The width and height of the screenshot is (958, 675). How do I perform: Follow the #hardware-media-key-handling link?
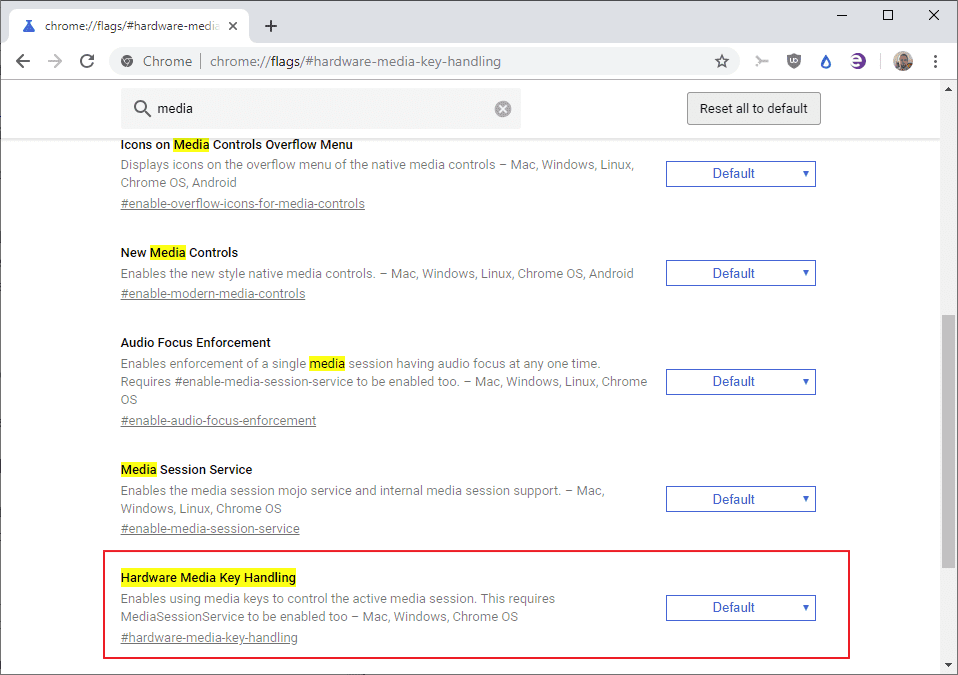click(x=208, y=637)
